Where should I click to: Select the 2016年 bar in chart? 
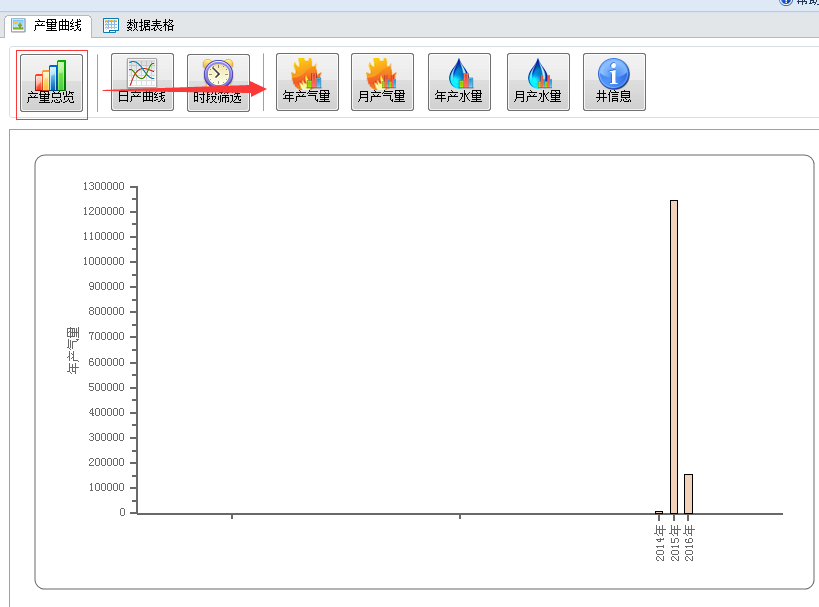point(688,494)
